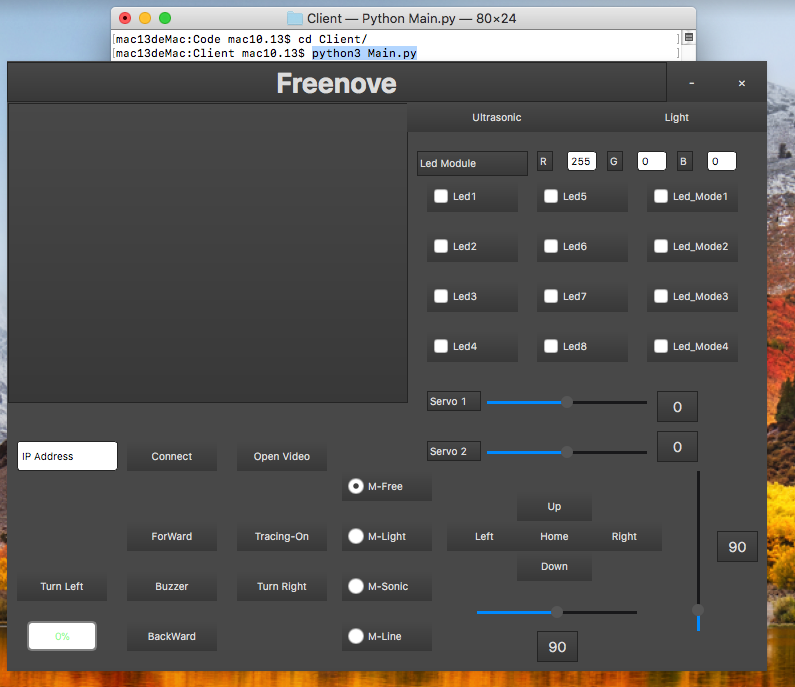The width and height of the screenshot is (795, 687).
Task: Click the folder icon in Terminal title
Action: click(x=295, y=19)
